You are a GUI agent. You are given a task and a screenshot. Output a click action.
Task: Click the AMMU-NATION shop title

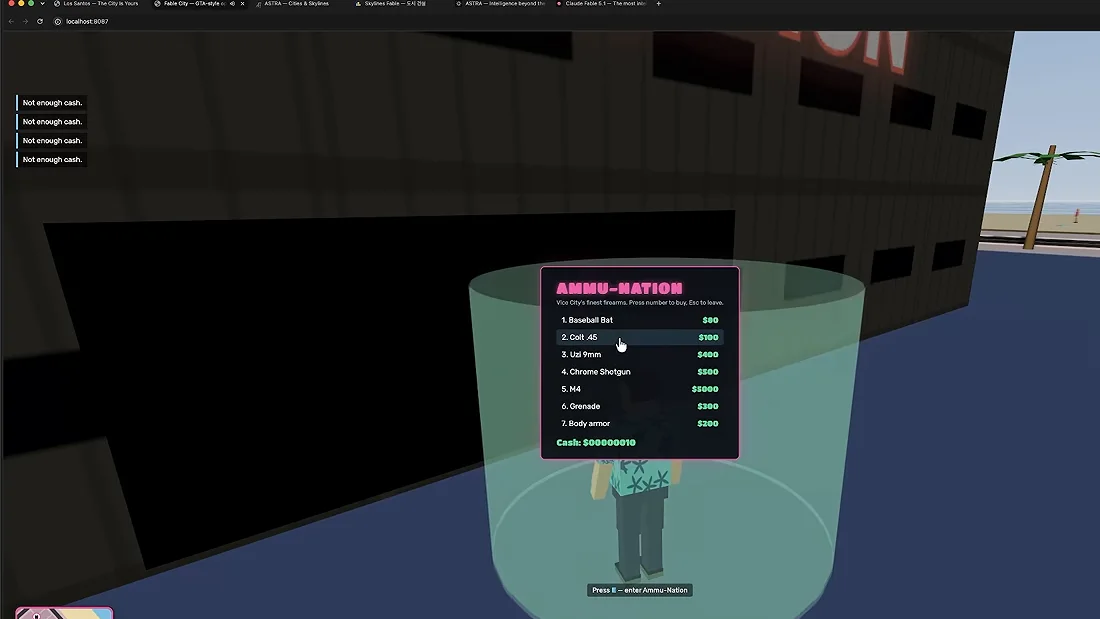619,288
